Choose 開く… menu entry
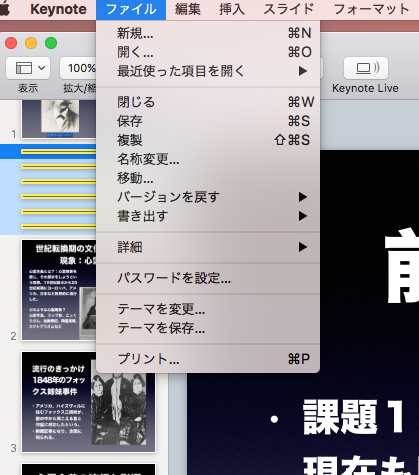This screenshot has height=475, width=419. tap(208, 52)
